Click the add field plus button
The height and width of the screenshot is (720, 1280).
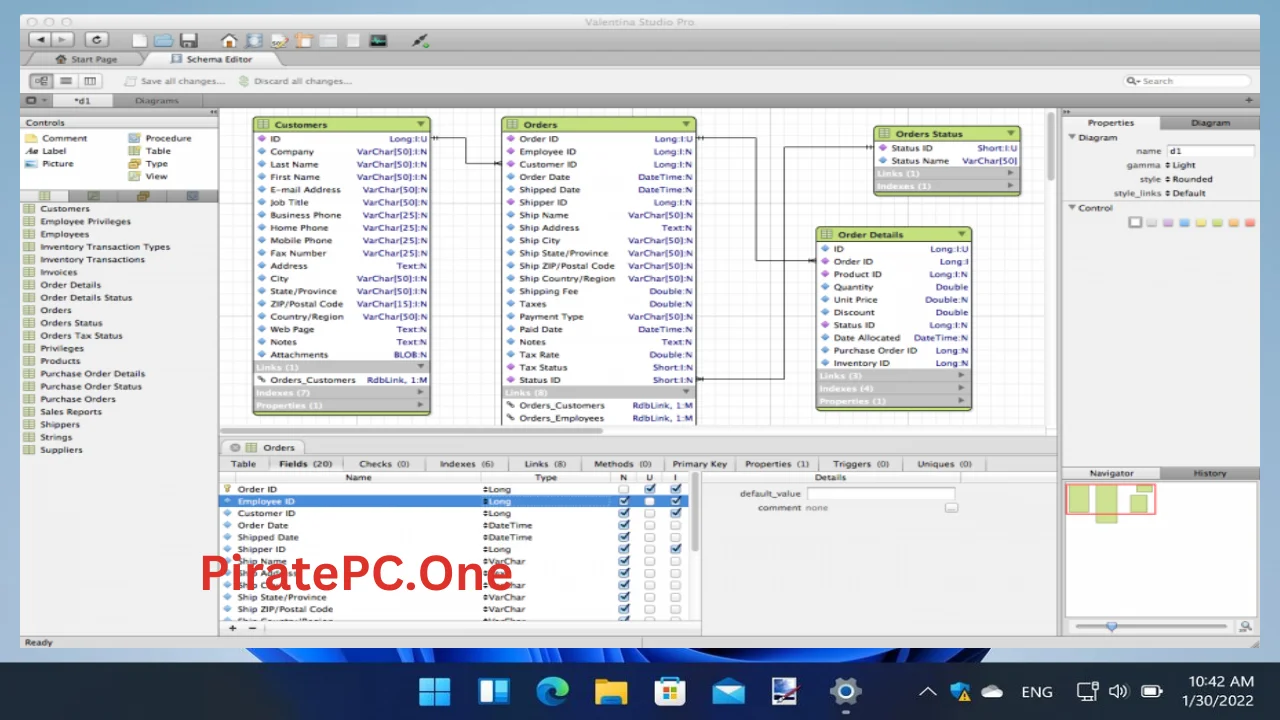pos(233,628)
